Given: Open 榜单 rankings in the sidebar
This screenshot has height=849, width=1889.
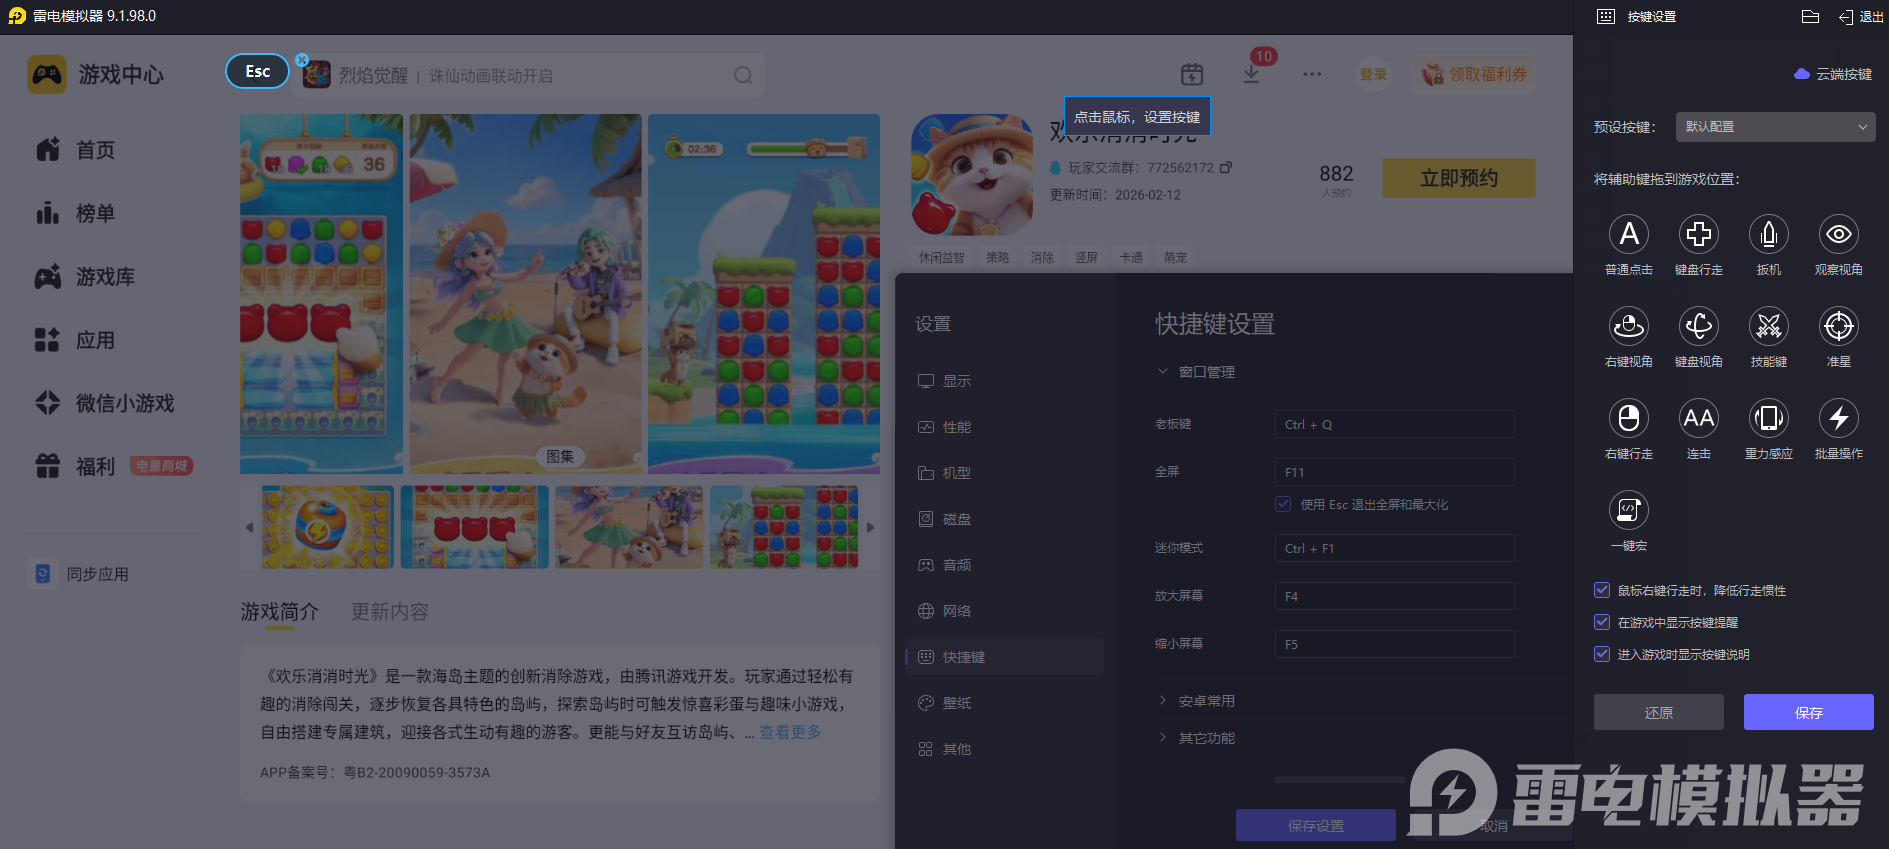Looking at the screenshot, I should click(x=76, y=213).
